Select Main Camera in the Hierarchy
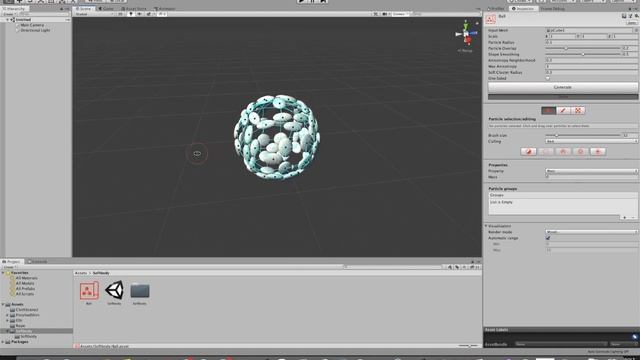640x360 pixels. pyautogui.click(x=32, y=25)
